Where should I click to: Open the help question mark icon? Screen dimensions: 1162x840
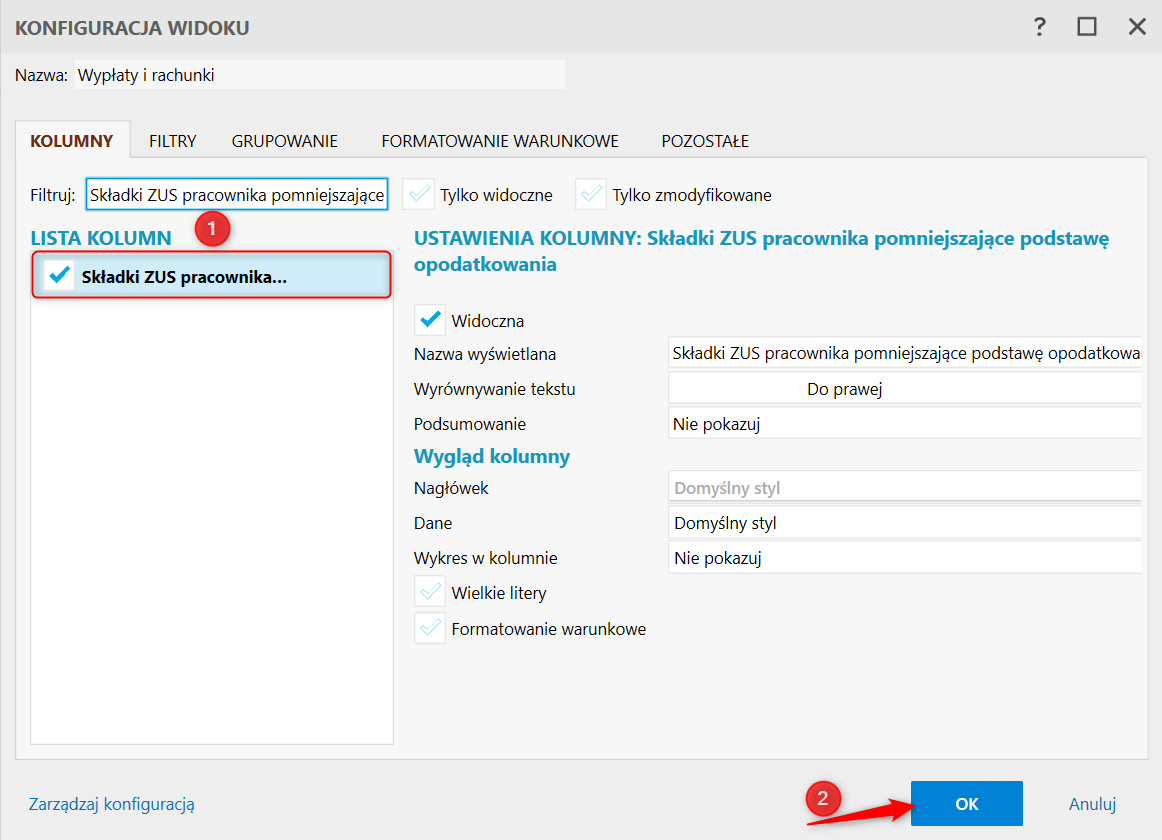point(1040,27)
